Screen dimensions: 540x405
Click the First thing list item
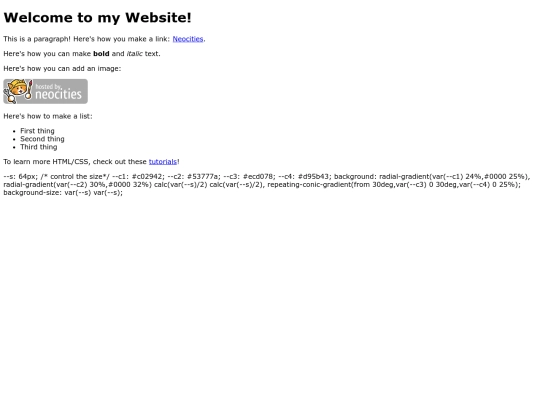37,131
